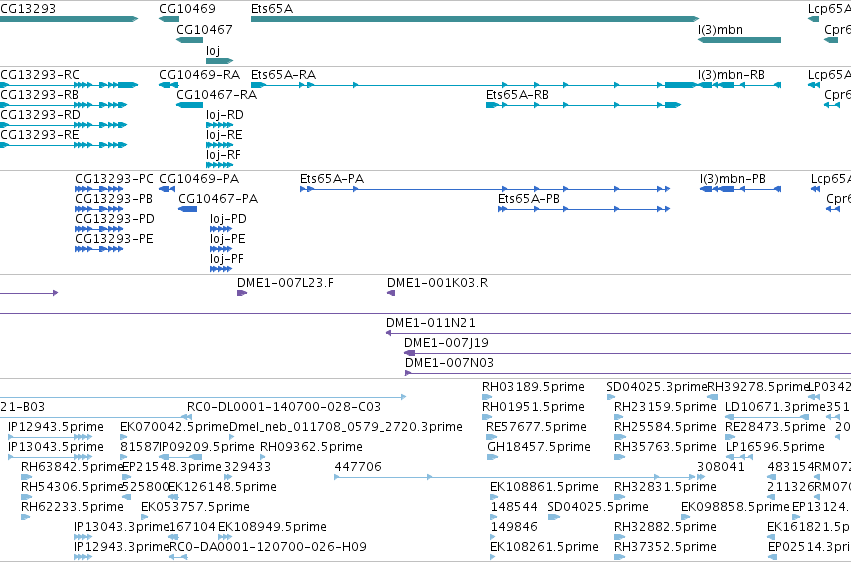Click the loj-PF CDS label
This screenshot has height=562, width=851.
coord(227,259)
